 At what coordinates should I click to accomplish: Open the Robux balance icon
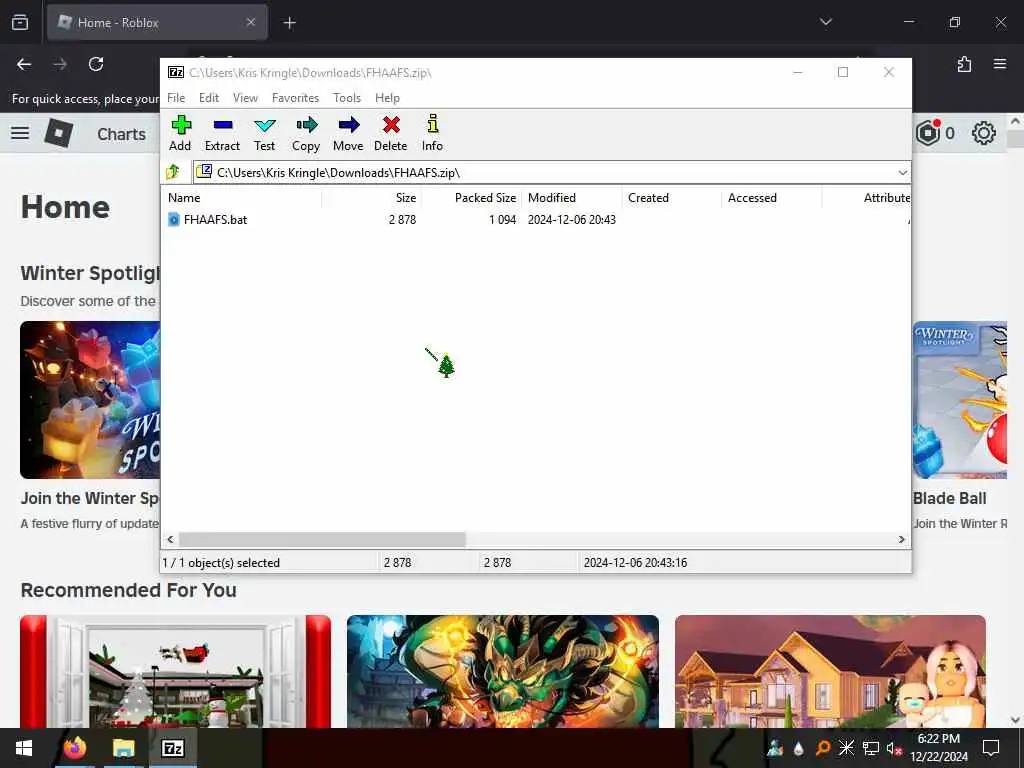pyautogui.click(x=928, y=133)
